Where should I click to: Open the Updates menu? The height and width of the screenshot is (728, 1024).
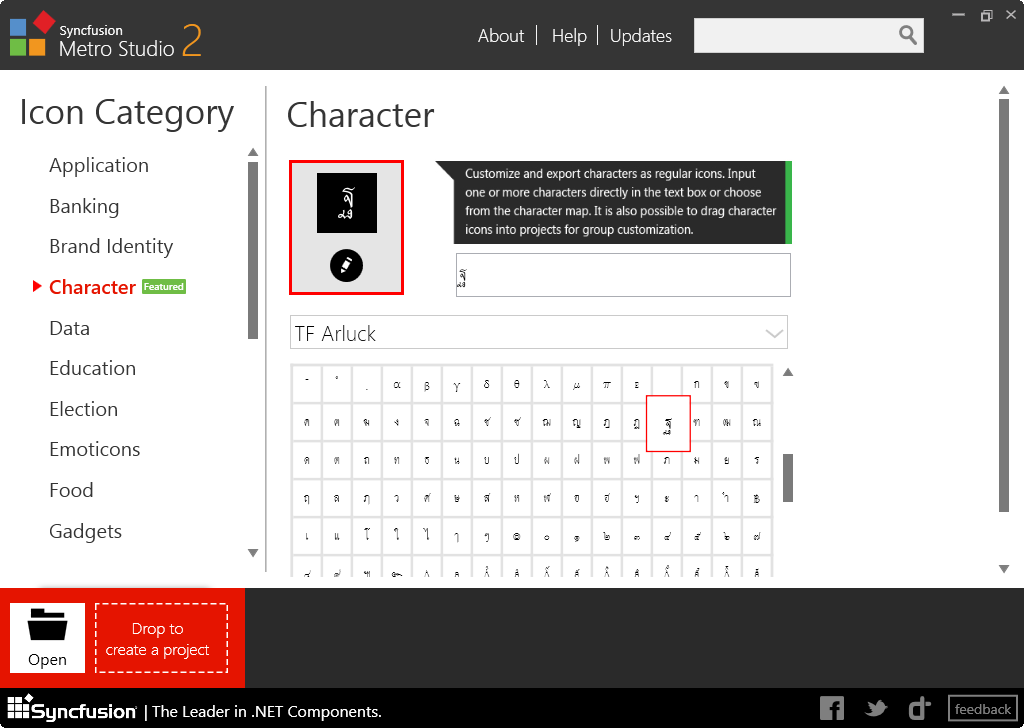coord(641,36)
